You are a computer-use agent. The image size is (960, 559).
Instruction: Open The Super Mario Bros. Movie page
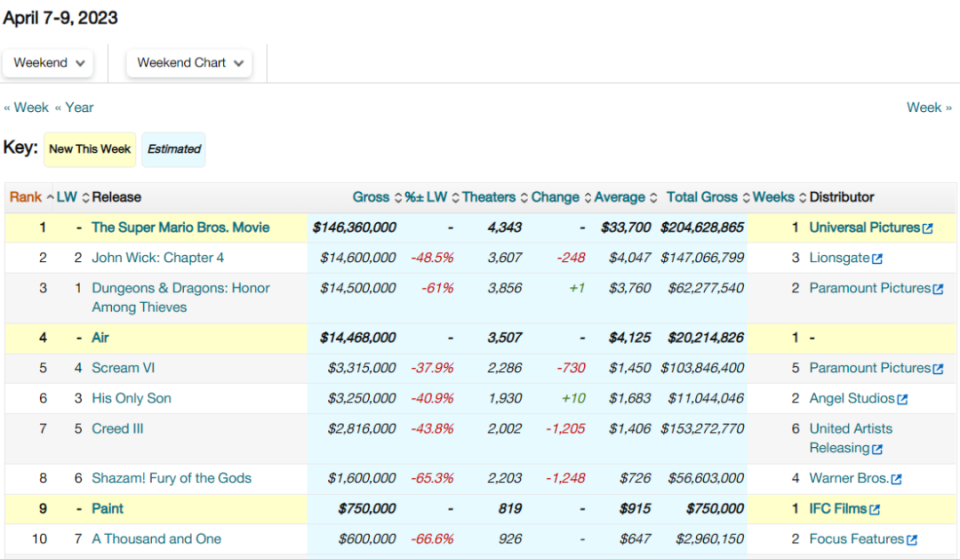point(181,228)
